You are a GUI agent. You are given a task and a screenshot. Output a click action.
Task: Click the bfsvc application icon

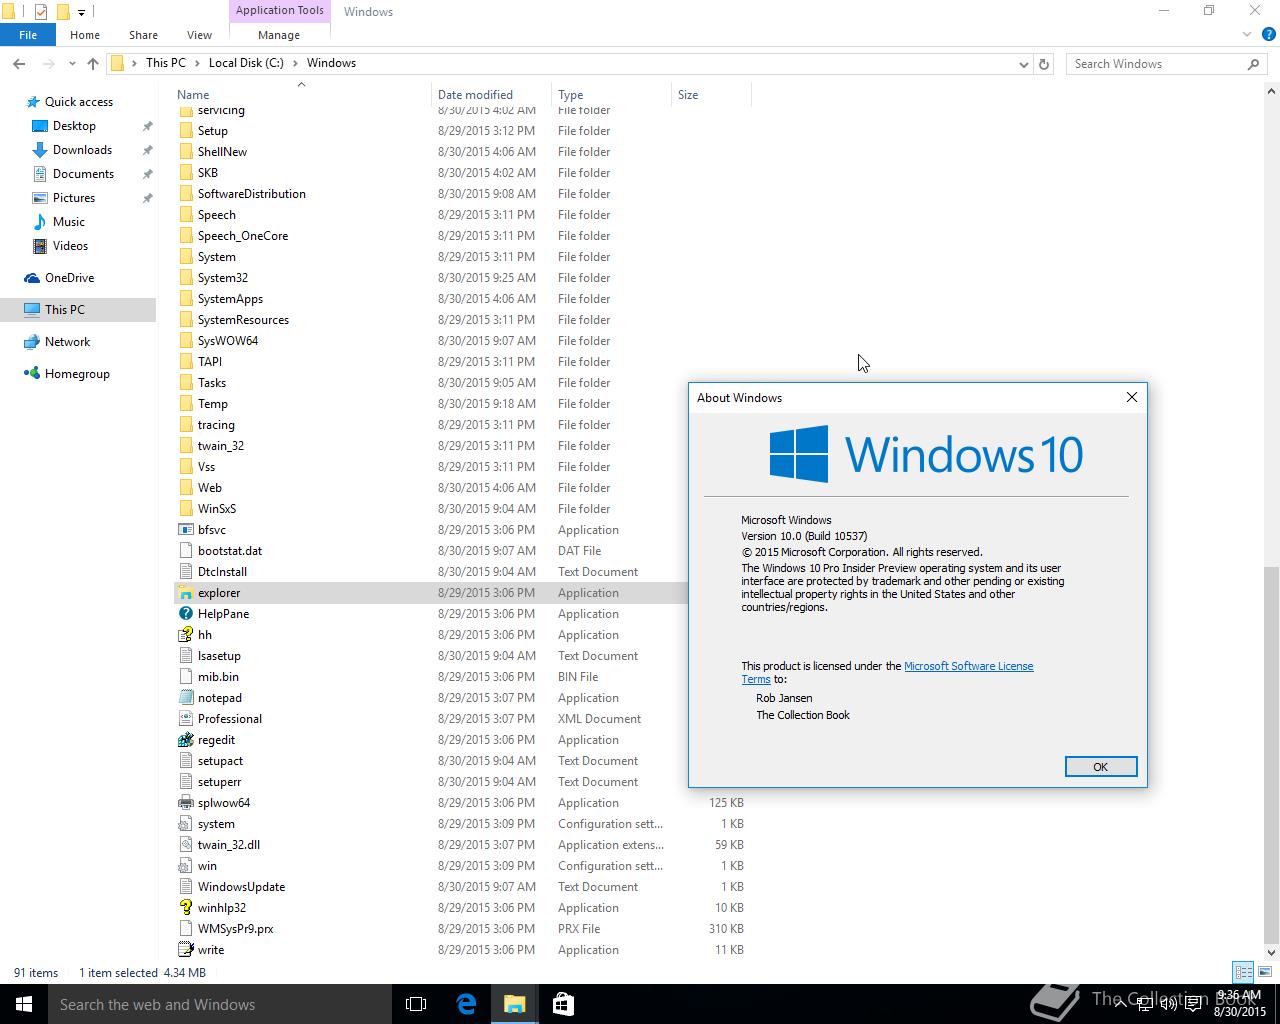click(185, 530)
